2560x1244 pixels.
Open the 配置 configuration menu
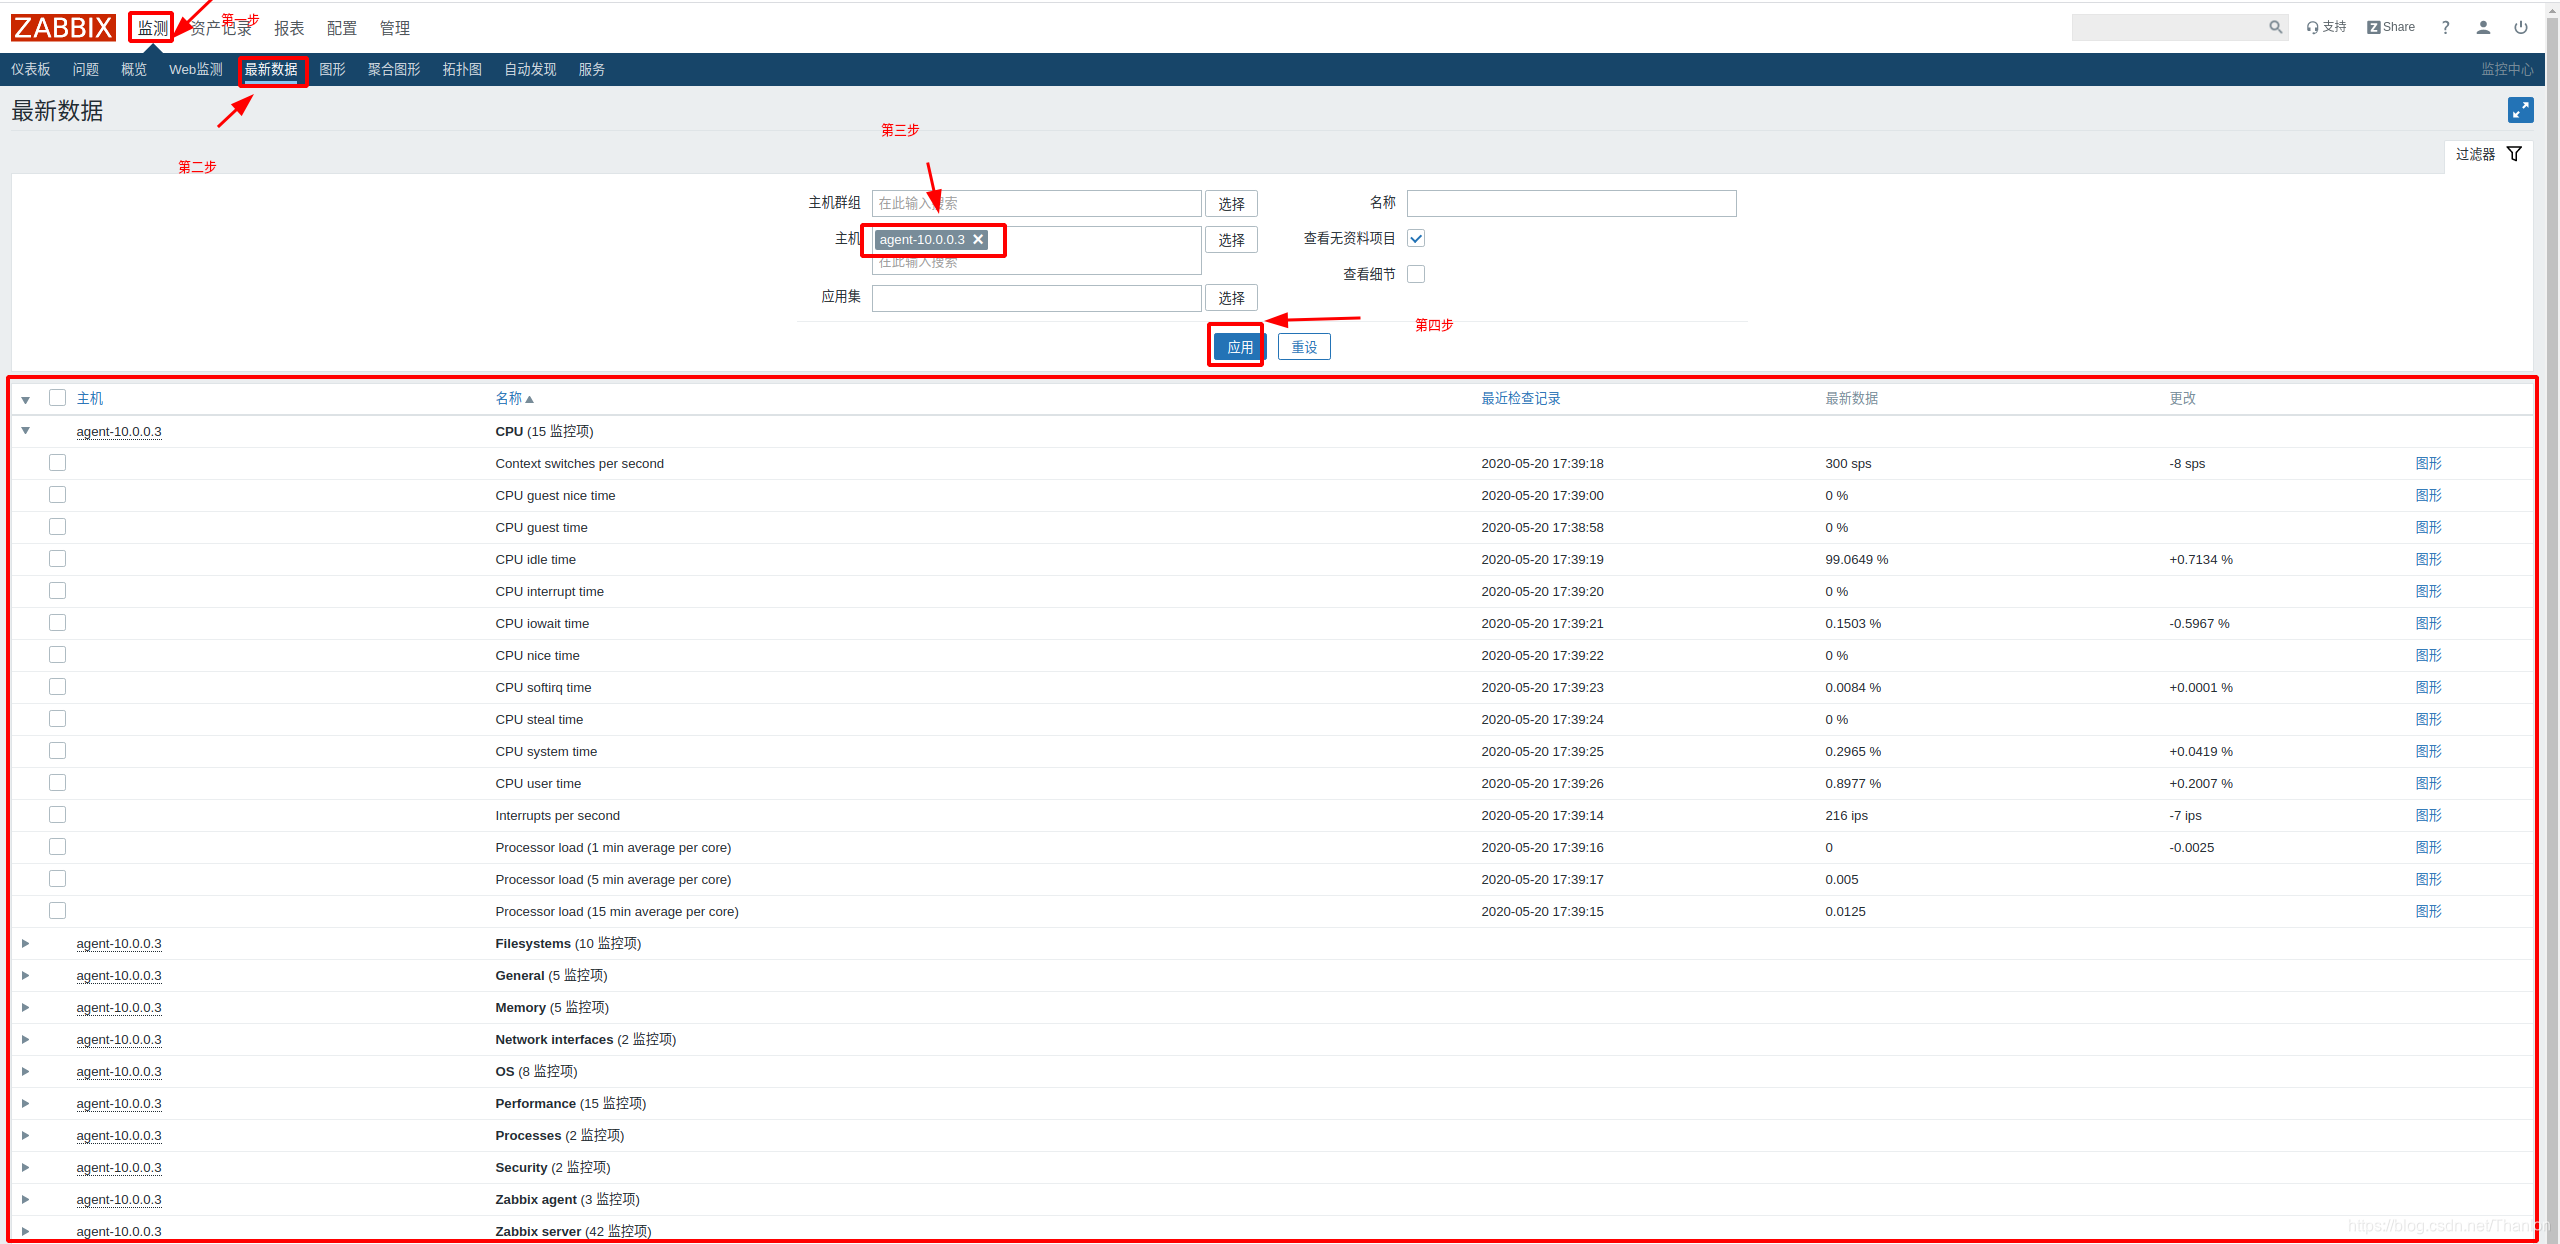tap(342, 28)
